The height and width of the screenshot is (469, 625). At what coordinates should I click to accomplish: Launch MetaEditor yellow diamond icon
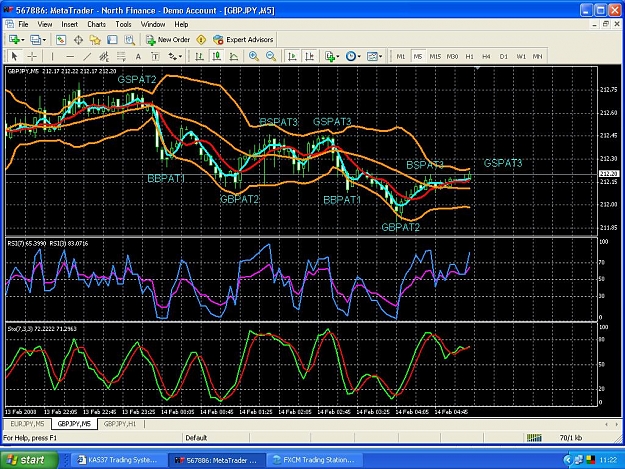[x=201, y=39]
